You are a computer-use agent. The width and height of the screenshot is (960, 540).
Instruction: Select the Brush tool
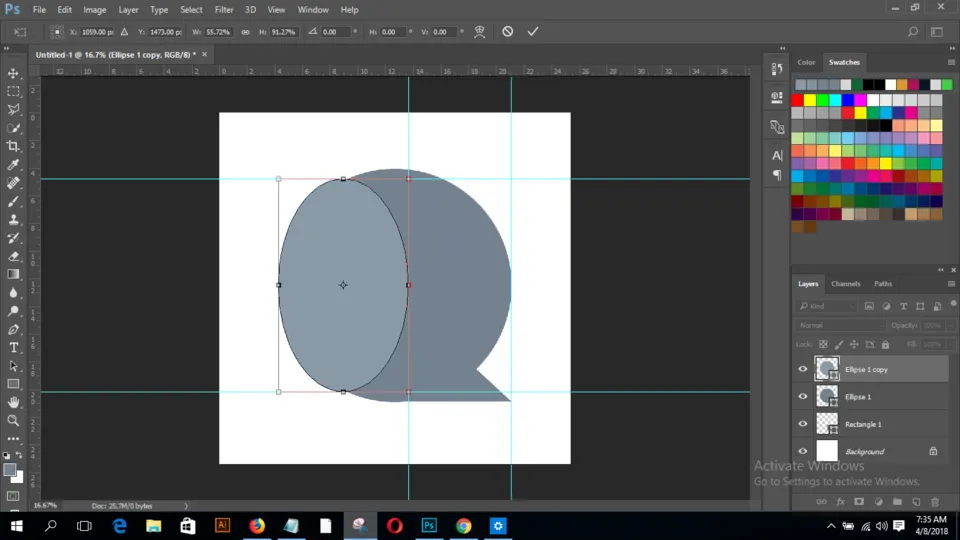(13, 201)
